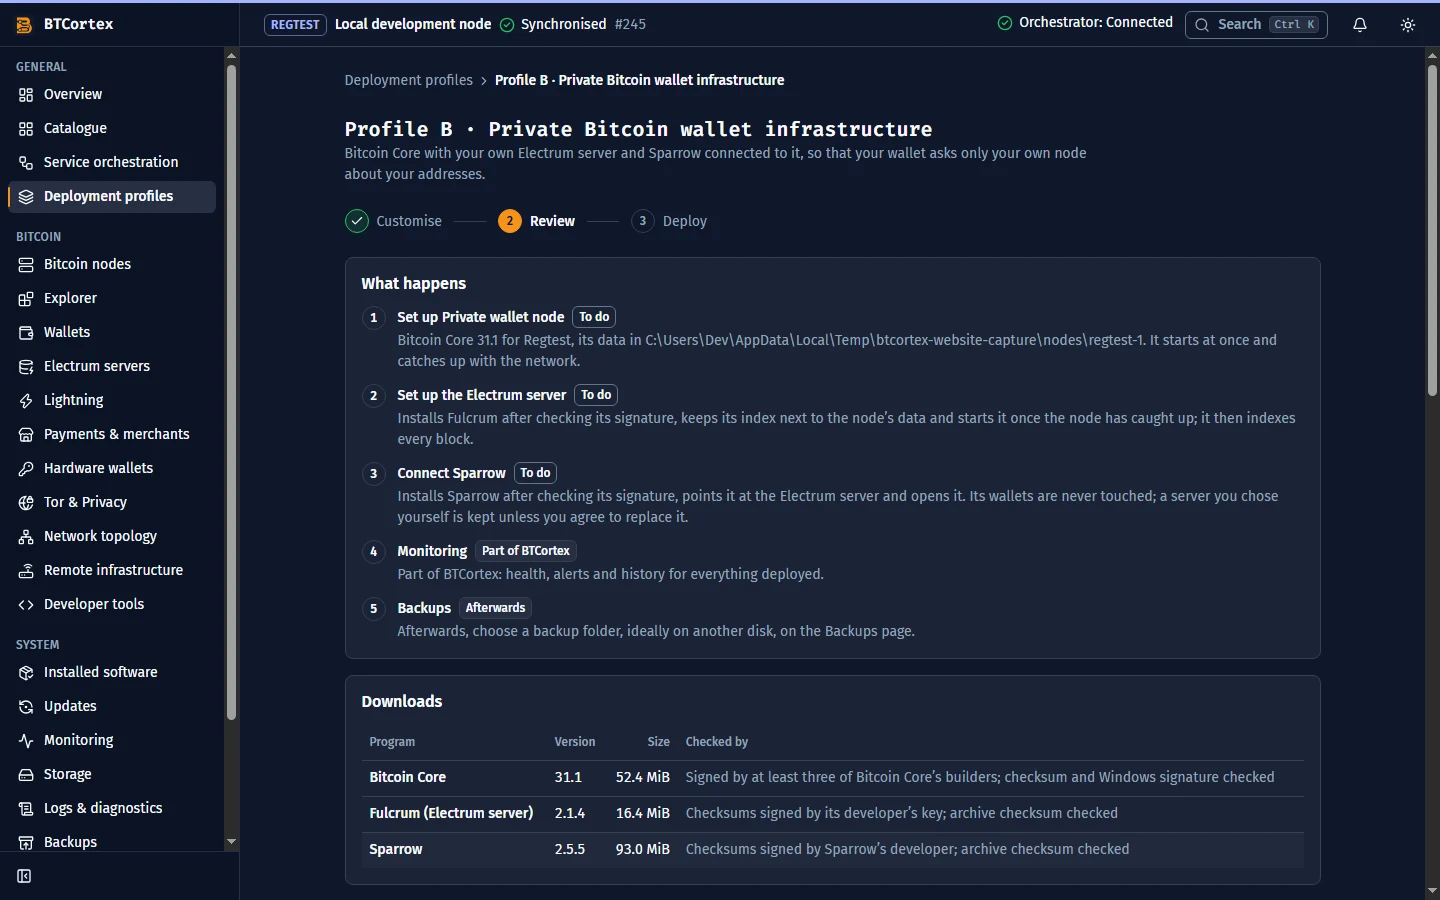
Task: Click the Orchestrator: Connected status
Action: [x=1085, y=23]
